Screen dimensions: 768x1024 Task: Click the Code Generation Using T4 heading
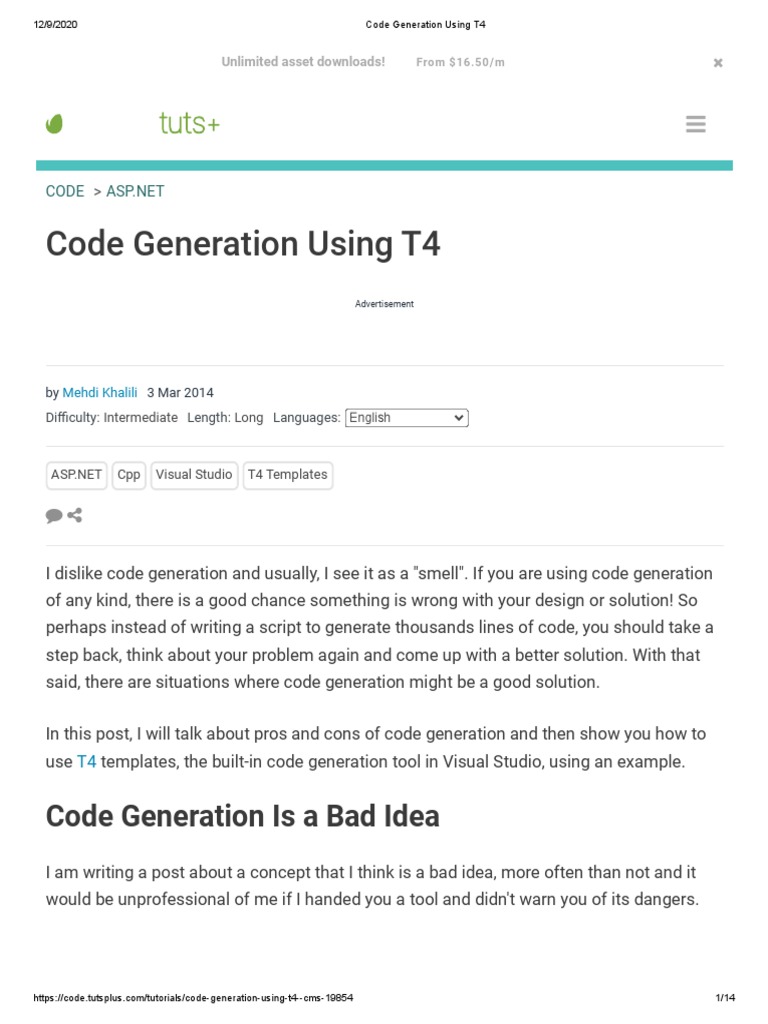[x=243, y=245]
